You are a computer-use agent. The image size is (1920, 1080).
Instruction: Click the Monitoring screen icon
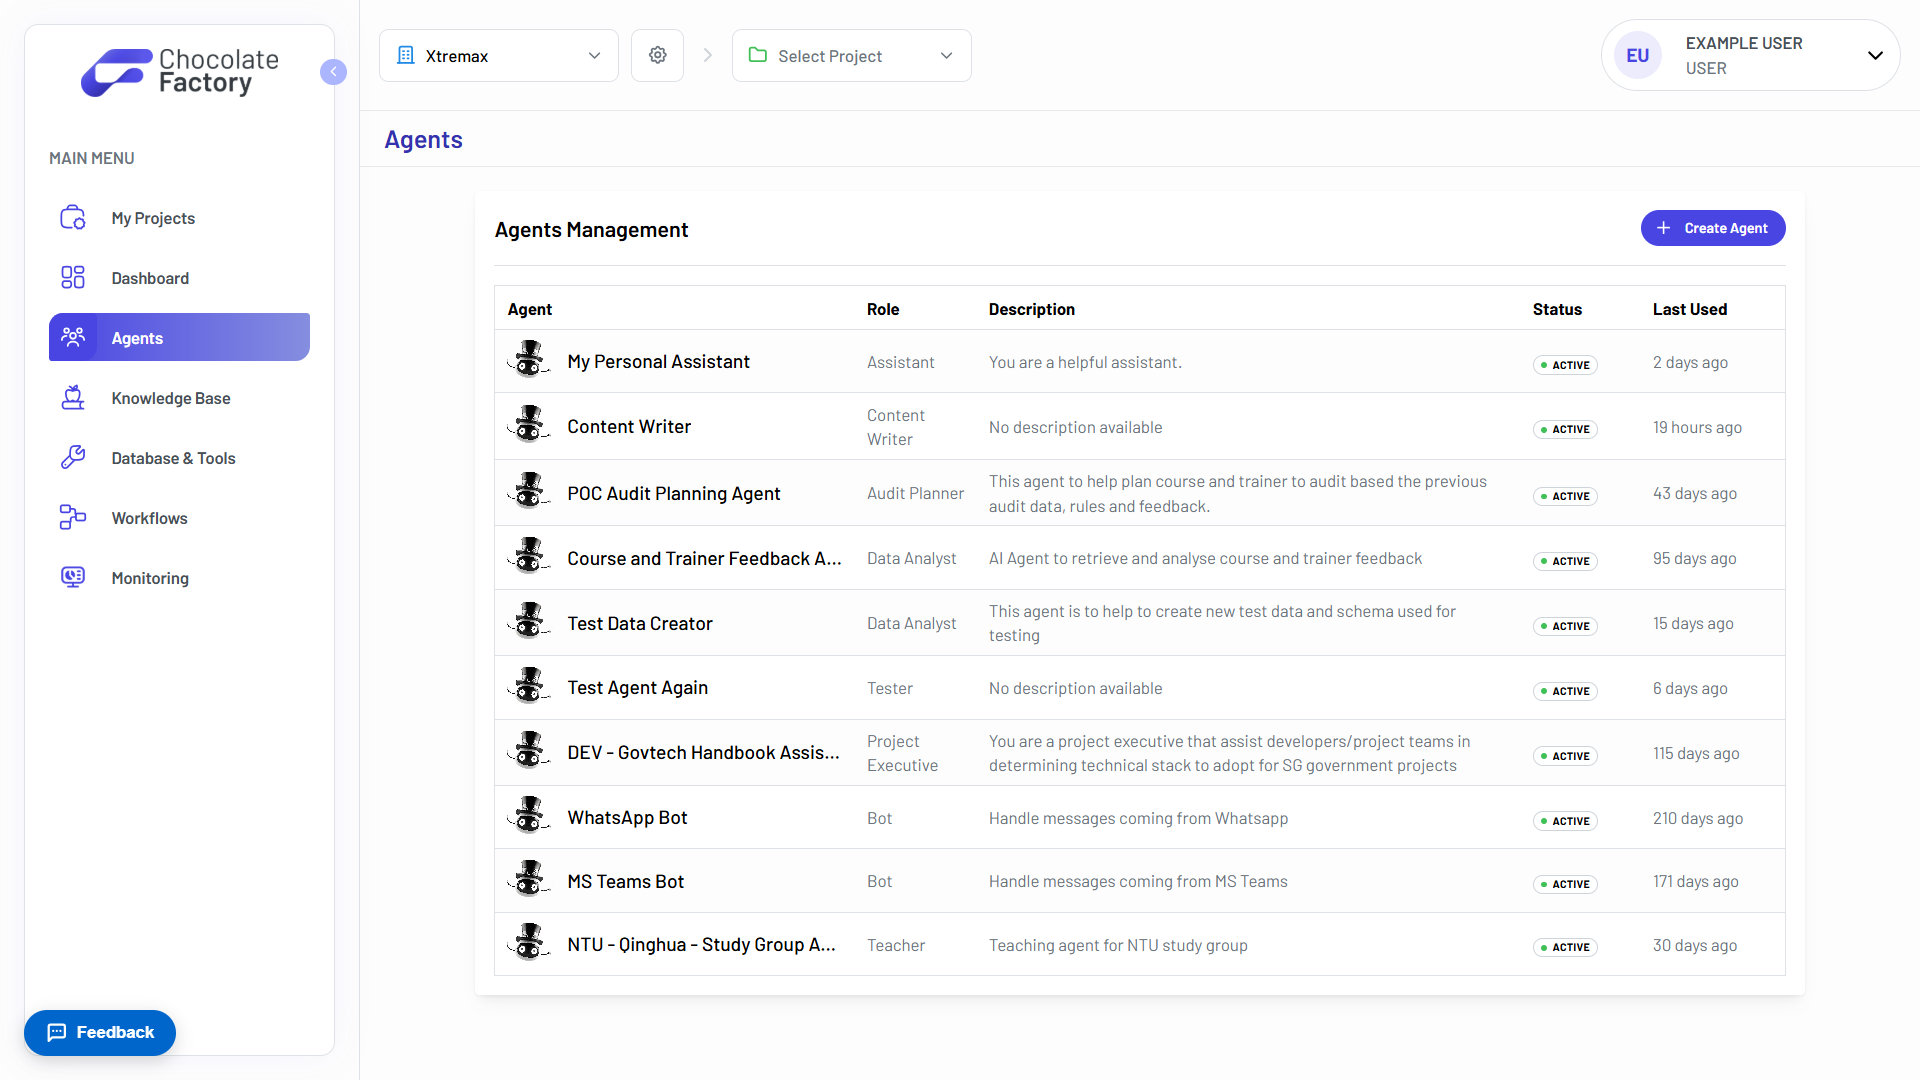tap(73, 577)
